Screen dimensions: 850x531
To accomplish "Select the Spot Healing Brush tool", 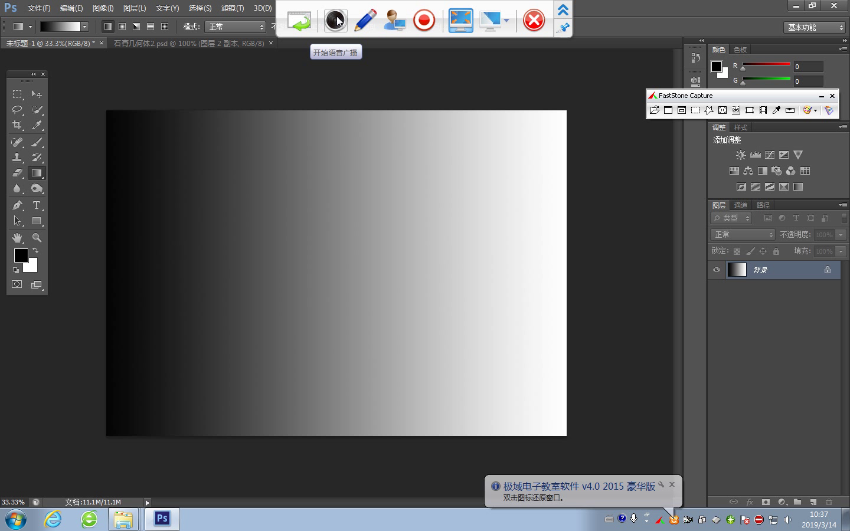I will click(x=17, y=142).
